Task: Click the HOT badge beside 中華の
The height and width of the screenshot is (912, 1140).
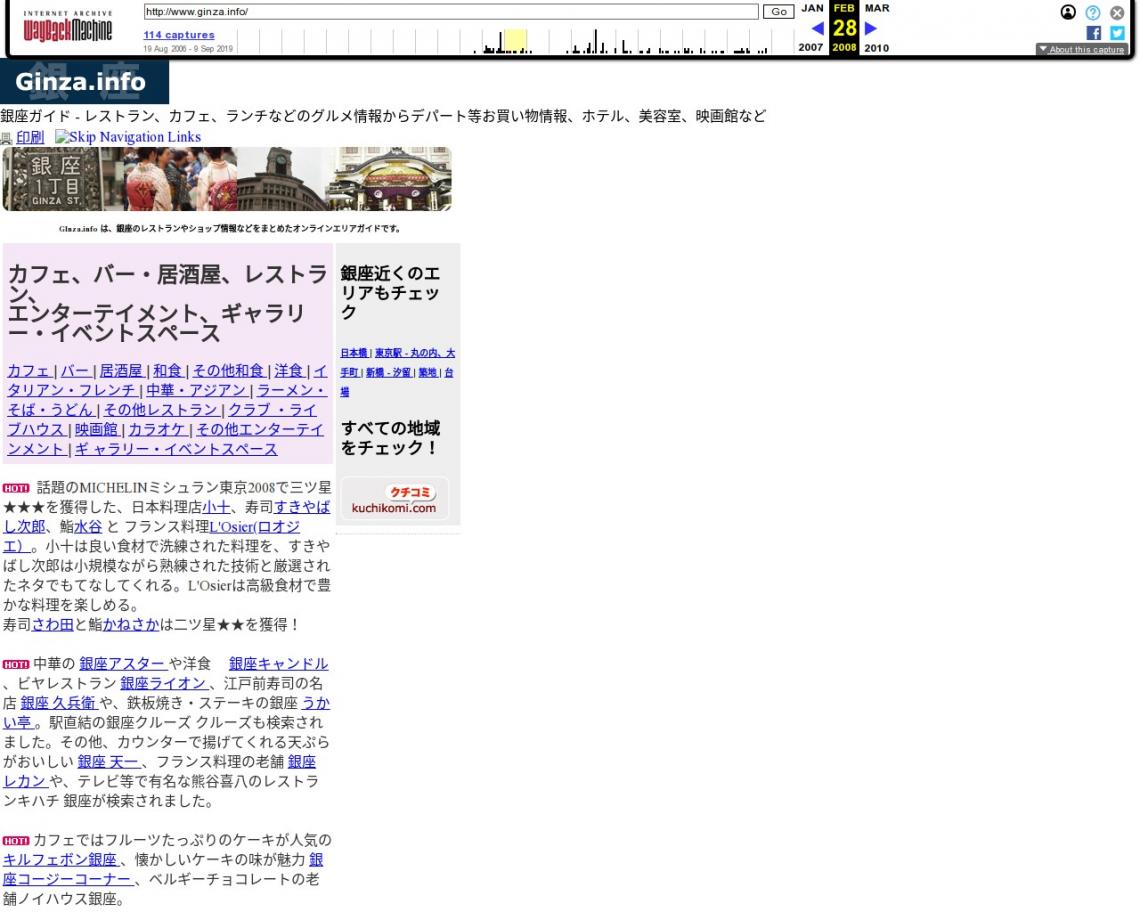Action: coord(16,664)
